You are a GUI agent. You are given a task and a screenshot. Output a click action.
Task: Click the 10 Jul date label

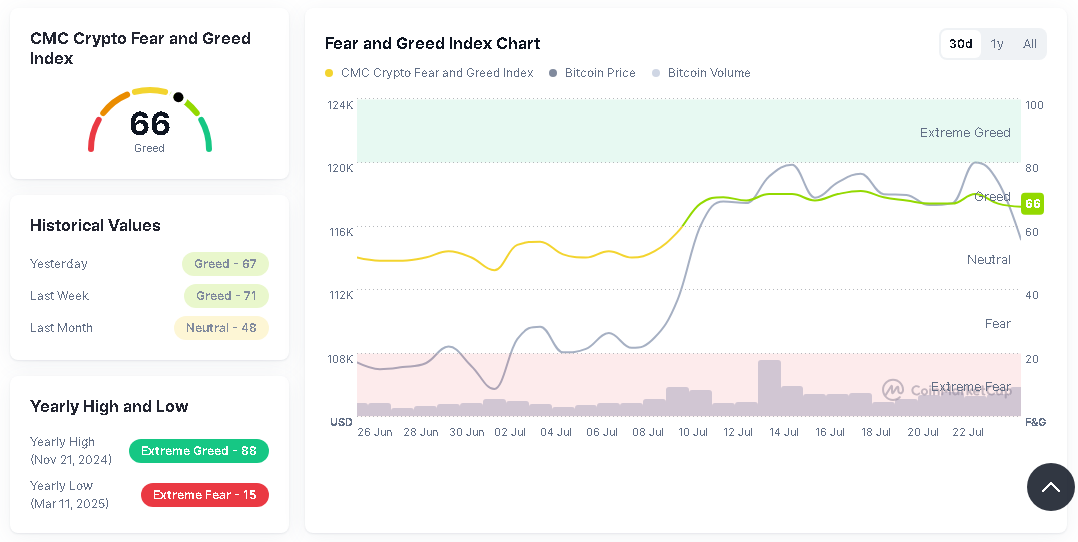click(692, 433)
